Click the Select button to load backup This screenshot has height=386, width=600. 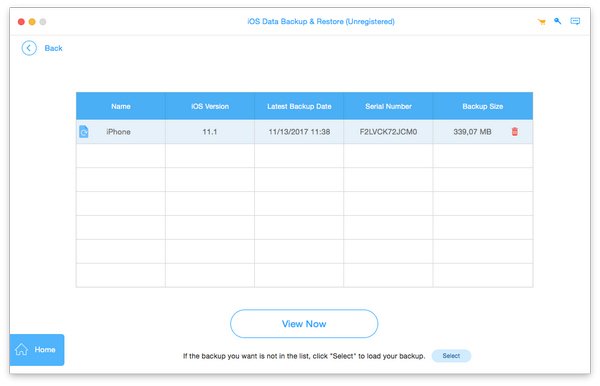(x=451, y=356)
